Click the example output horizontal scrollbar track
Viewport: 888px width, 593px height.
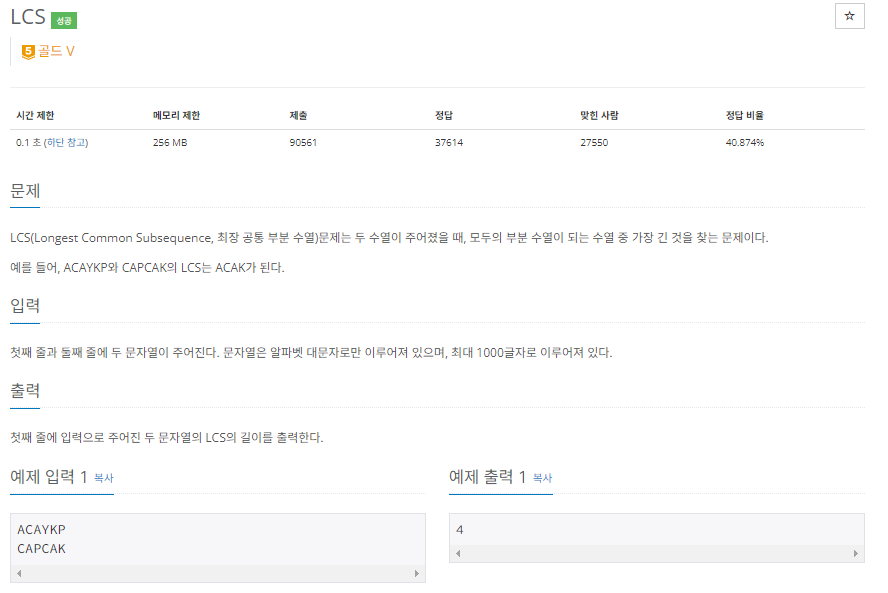pos(657,553)
